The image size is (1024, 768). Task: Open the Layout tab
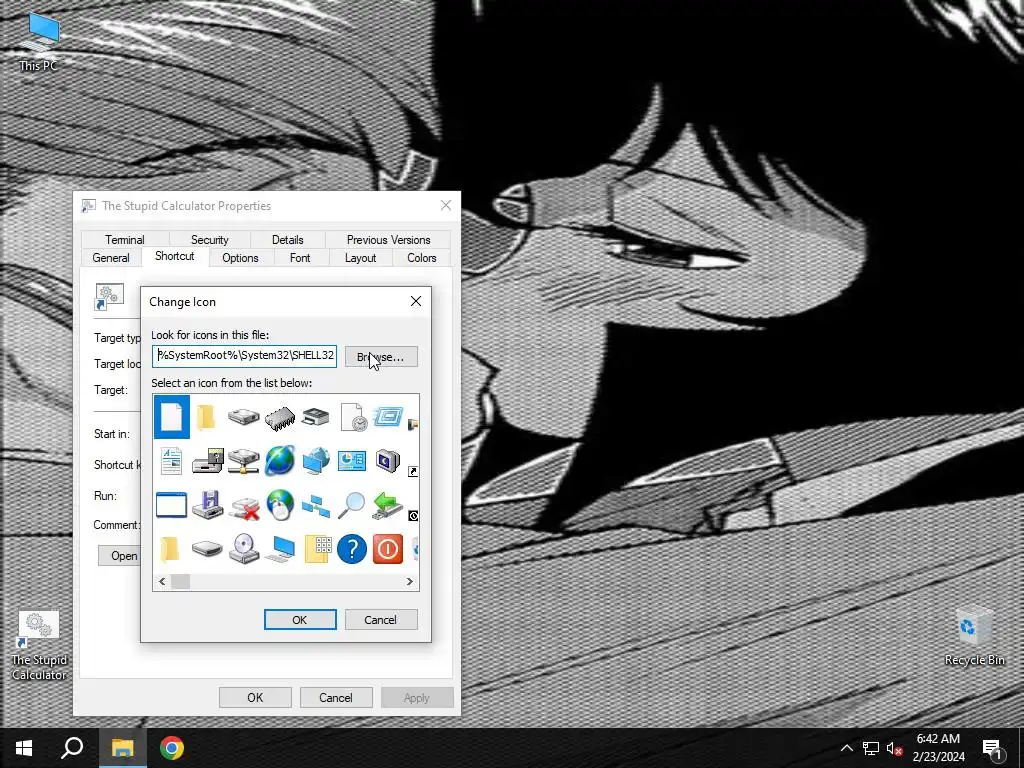pos(360,258)
